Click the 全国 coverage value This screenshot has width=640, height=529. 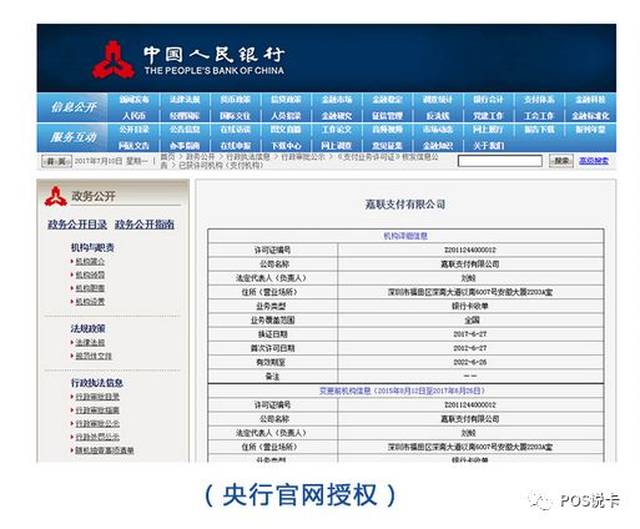click(472, 320)
